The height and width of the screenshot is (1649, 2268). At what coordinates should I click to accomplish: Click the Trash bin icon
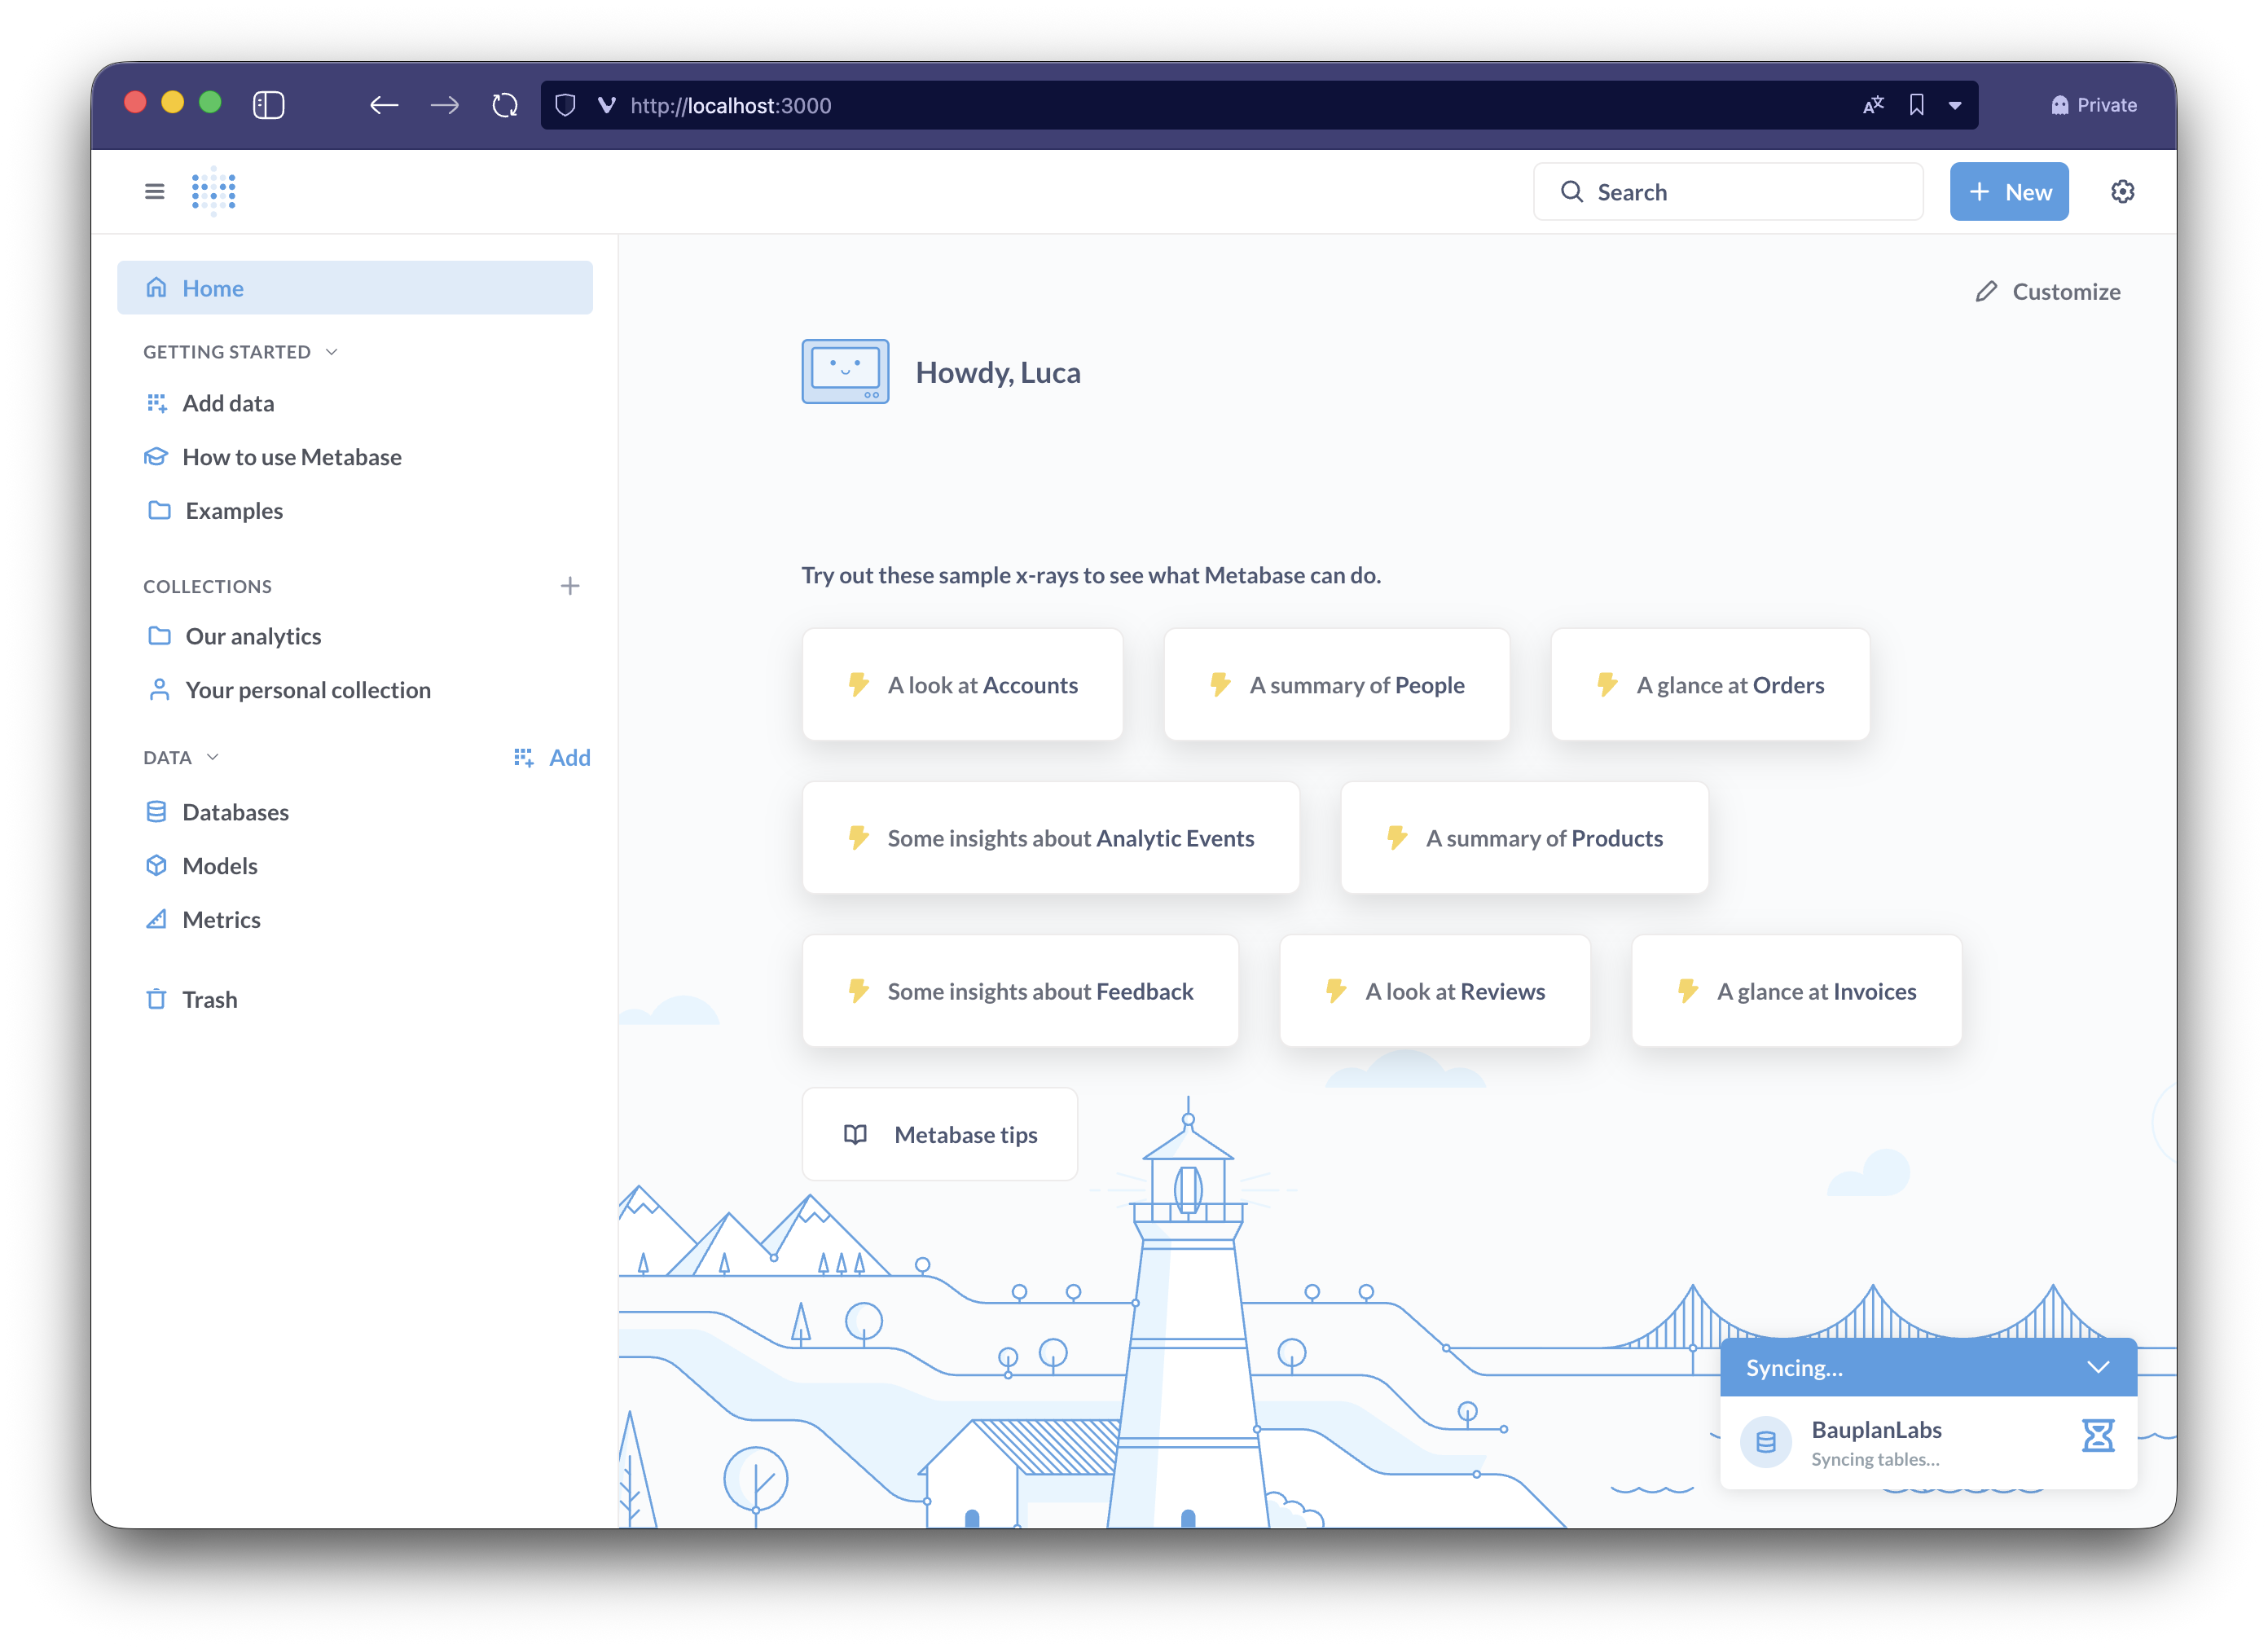(156, 999)
